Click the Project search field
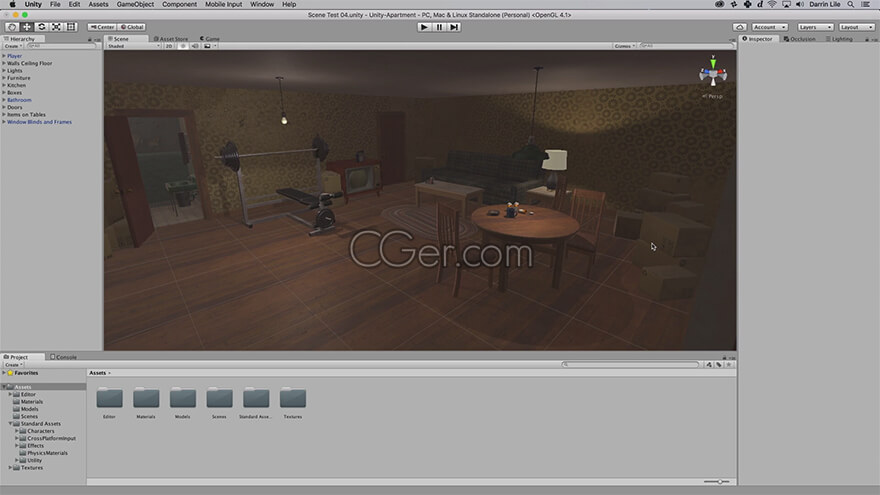880x495 pixels. (630, 365)
